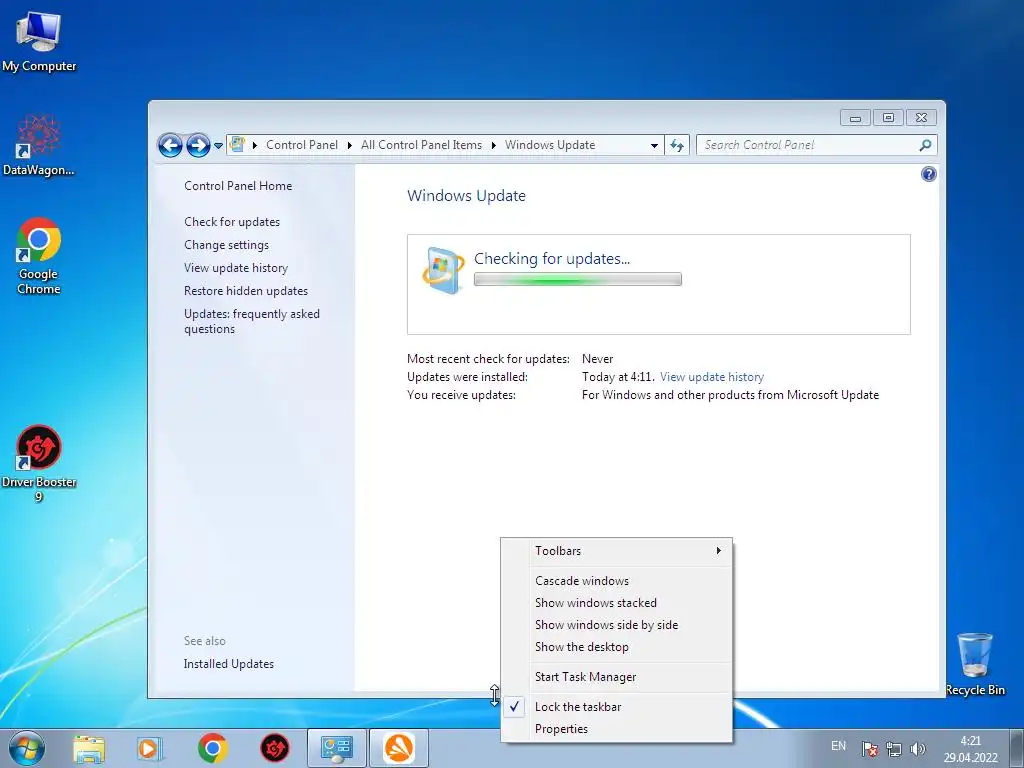Viewport: 1024px width, 768px height.
Task: Open Help with the blue question mark
Action: coord(928,174)
